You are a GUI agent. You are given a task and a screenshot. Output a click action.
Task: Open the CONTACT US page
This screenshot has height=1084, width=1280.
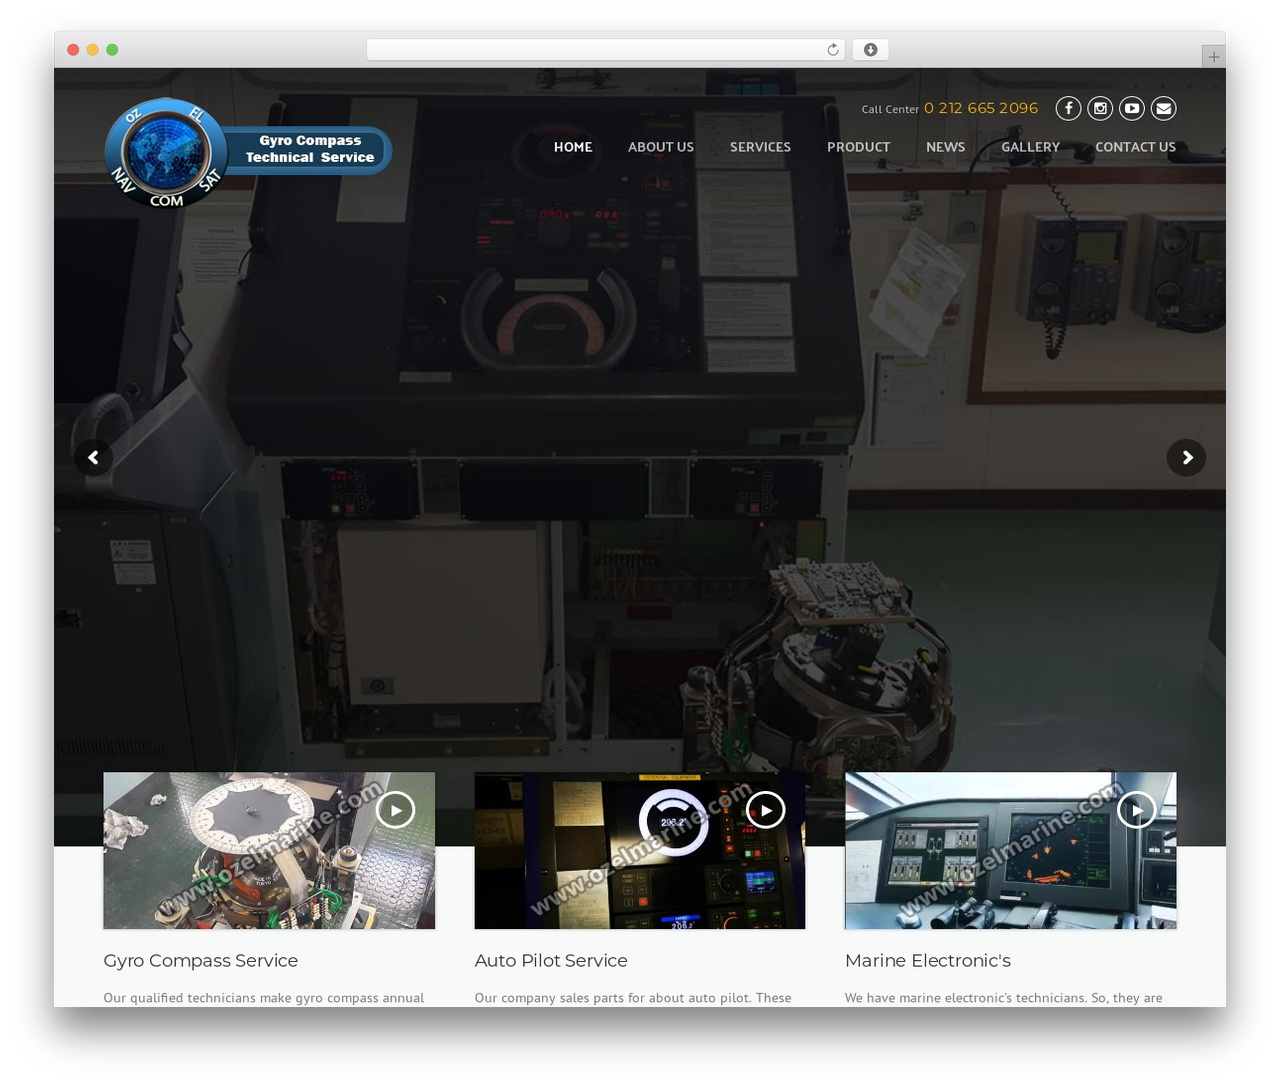point(1135,147)
